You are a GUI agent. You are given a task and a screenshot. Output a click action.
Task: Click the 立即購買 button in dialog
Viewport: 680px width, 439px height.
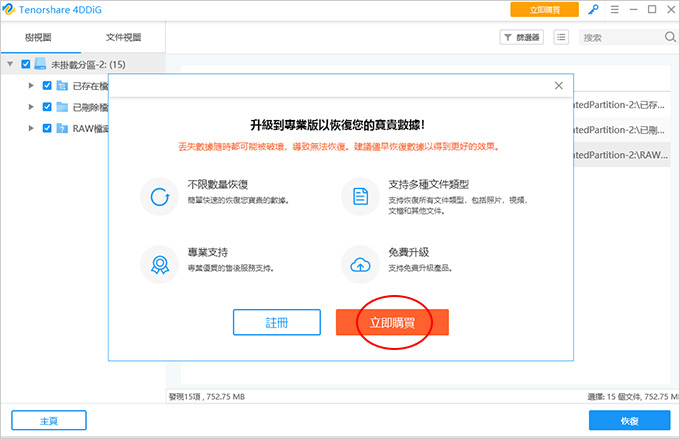click(x=392, y=322)
